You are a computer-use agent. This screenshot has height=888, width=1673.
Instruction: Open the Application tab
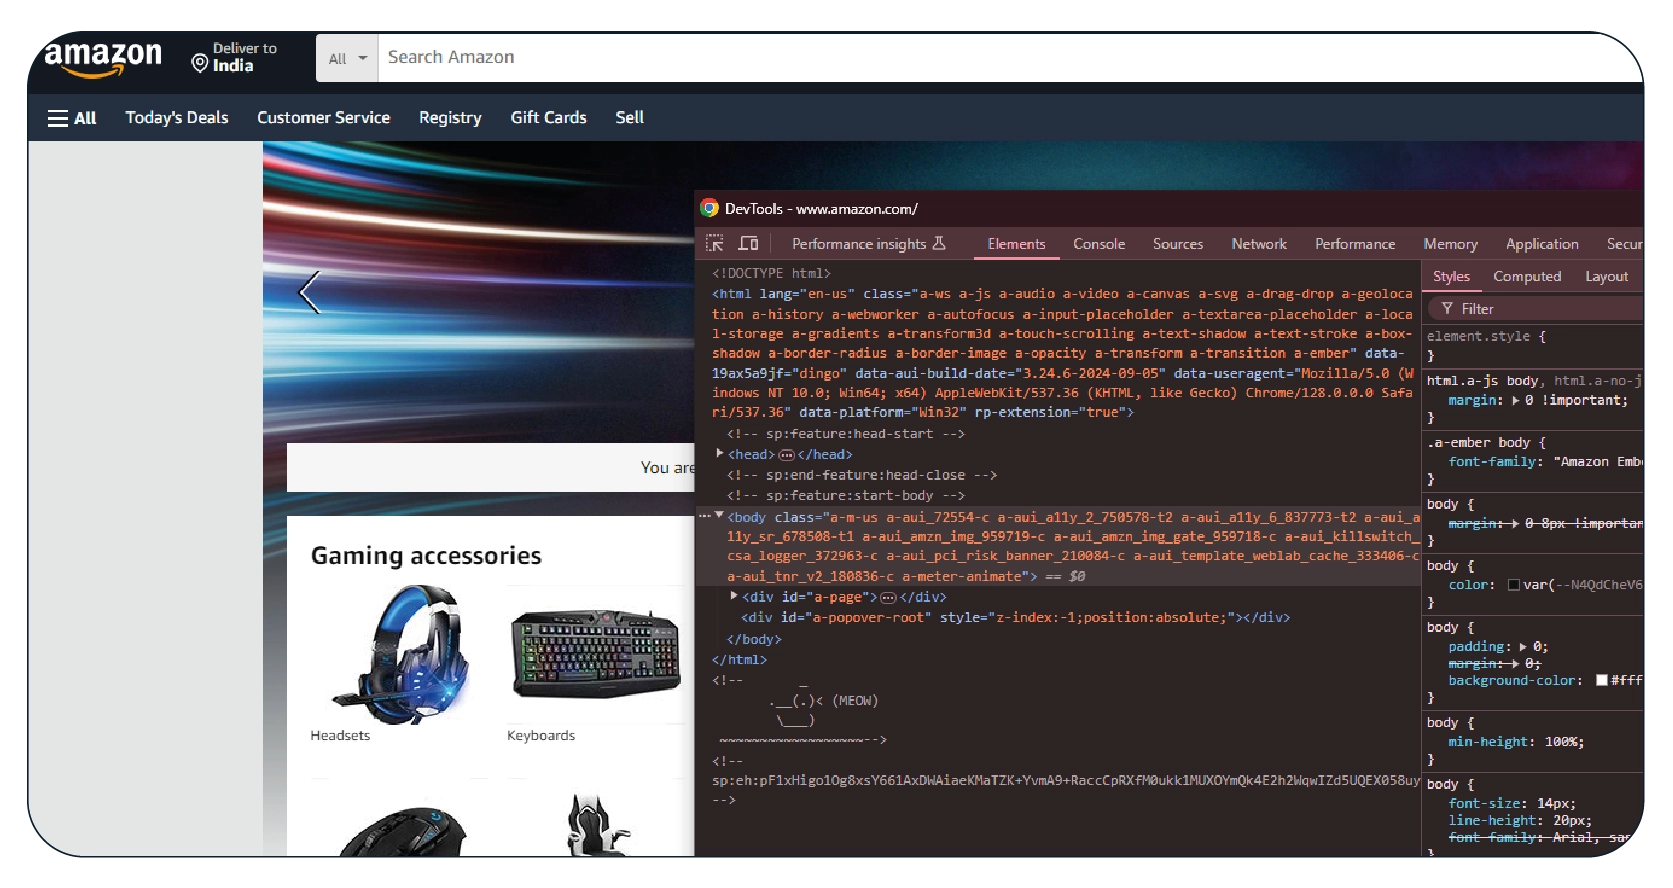[1542, 244]
